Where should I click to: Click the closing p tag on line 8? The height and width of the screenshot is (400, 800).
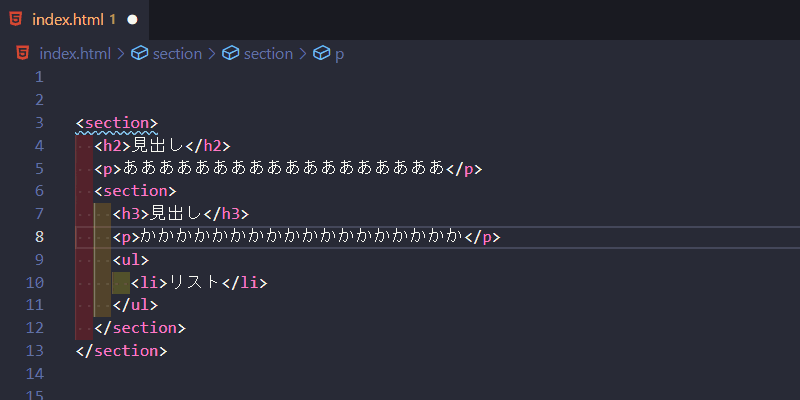point(482,237)
